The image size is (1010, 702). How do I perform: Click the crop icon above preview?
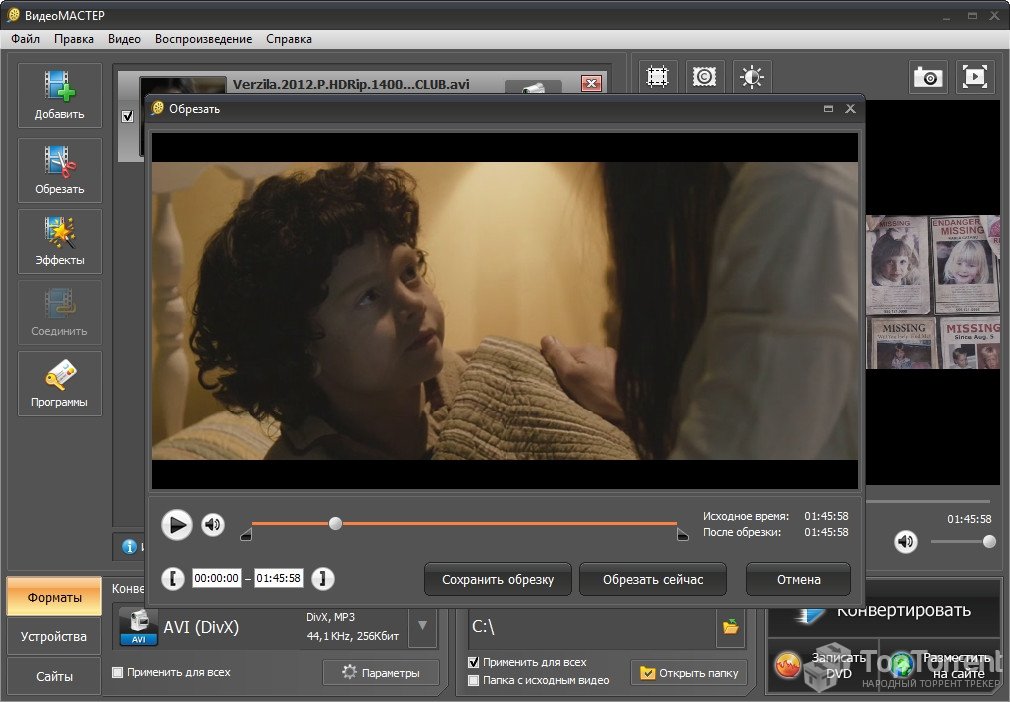pyautogui.click(x=658, y=77)
